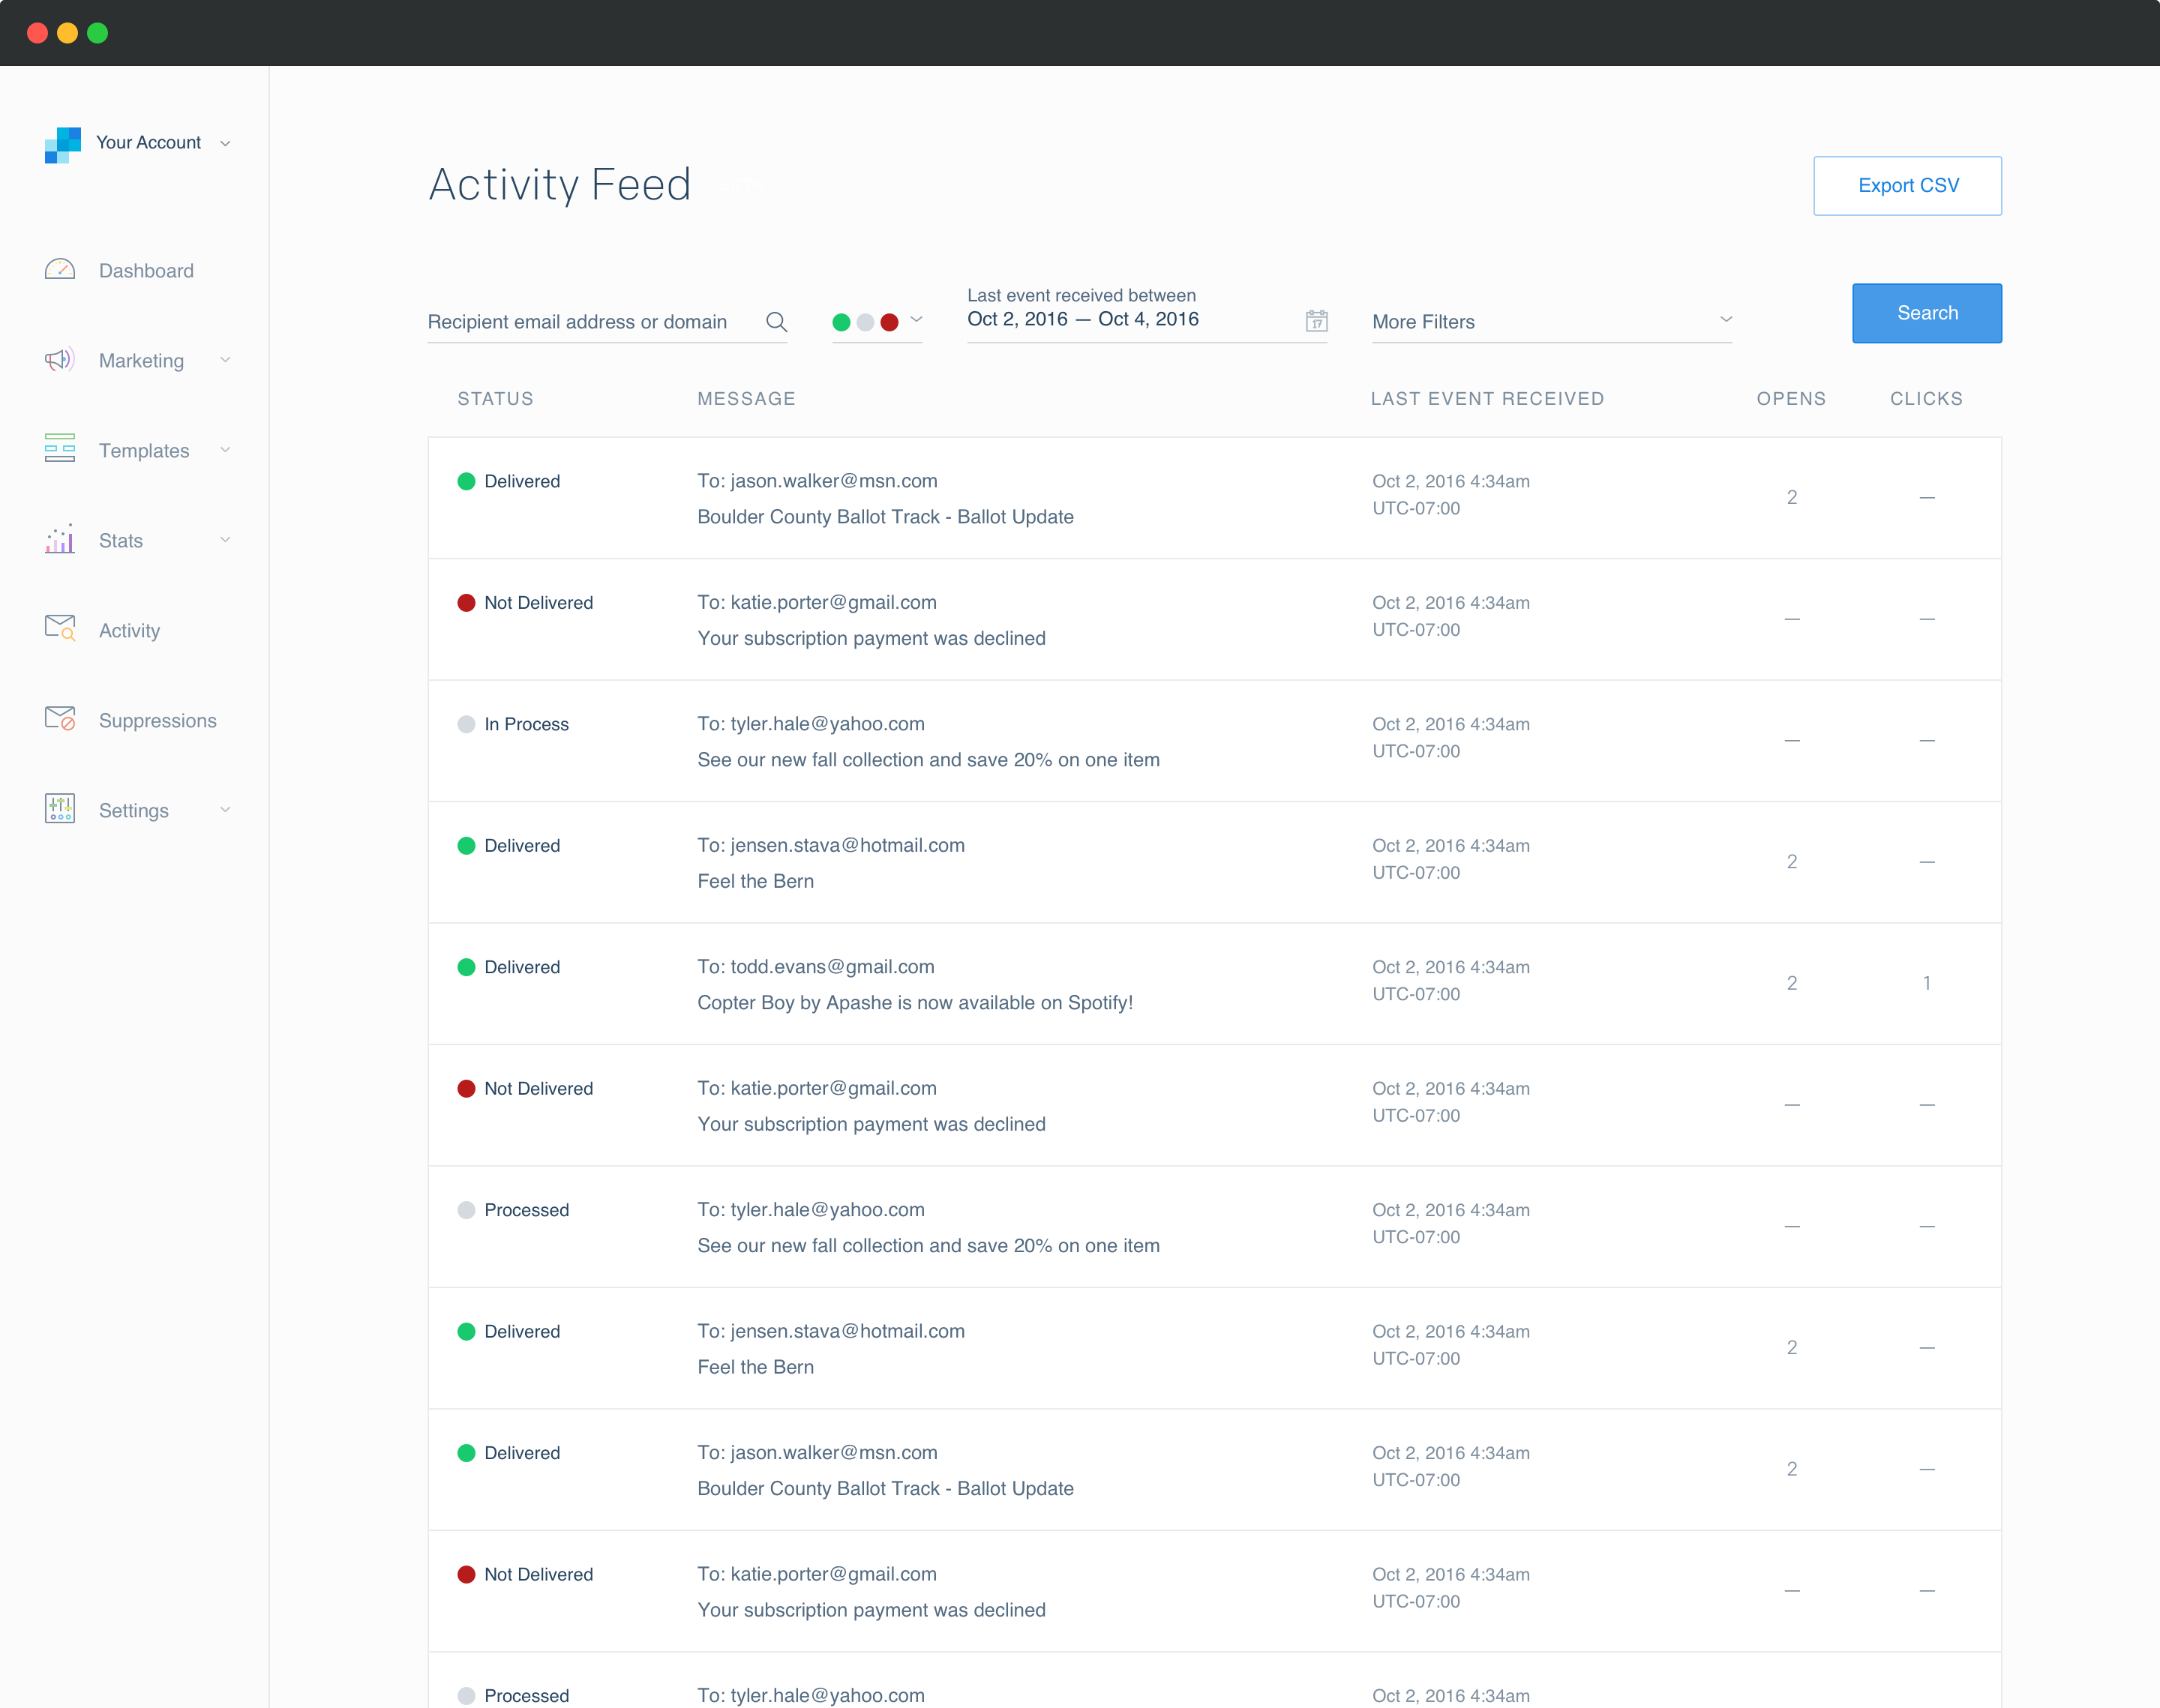Sort by the CLICKS column header
Viewport: 2160px width, 1708px height.
coord(1926,399)
